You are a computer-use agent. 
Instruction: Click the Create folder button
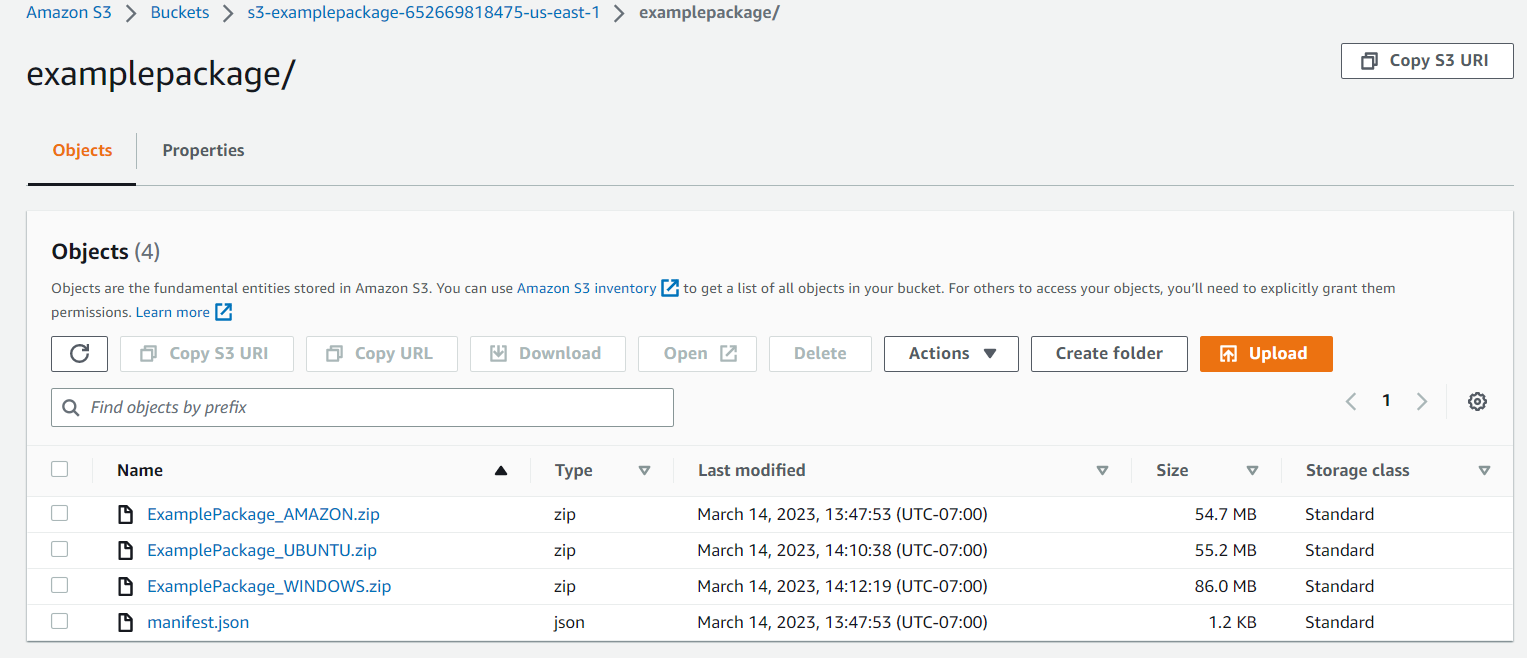click(x=1108, y=353)
